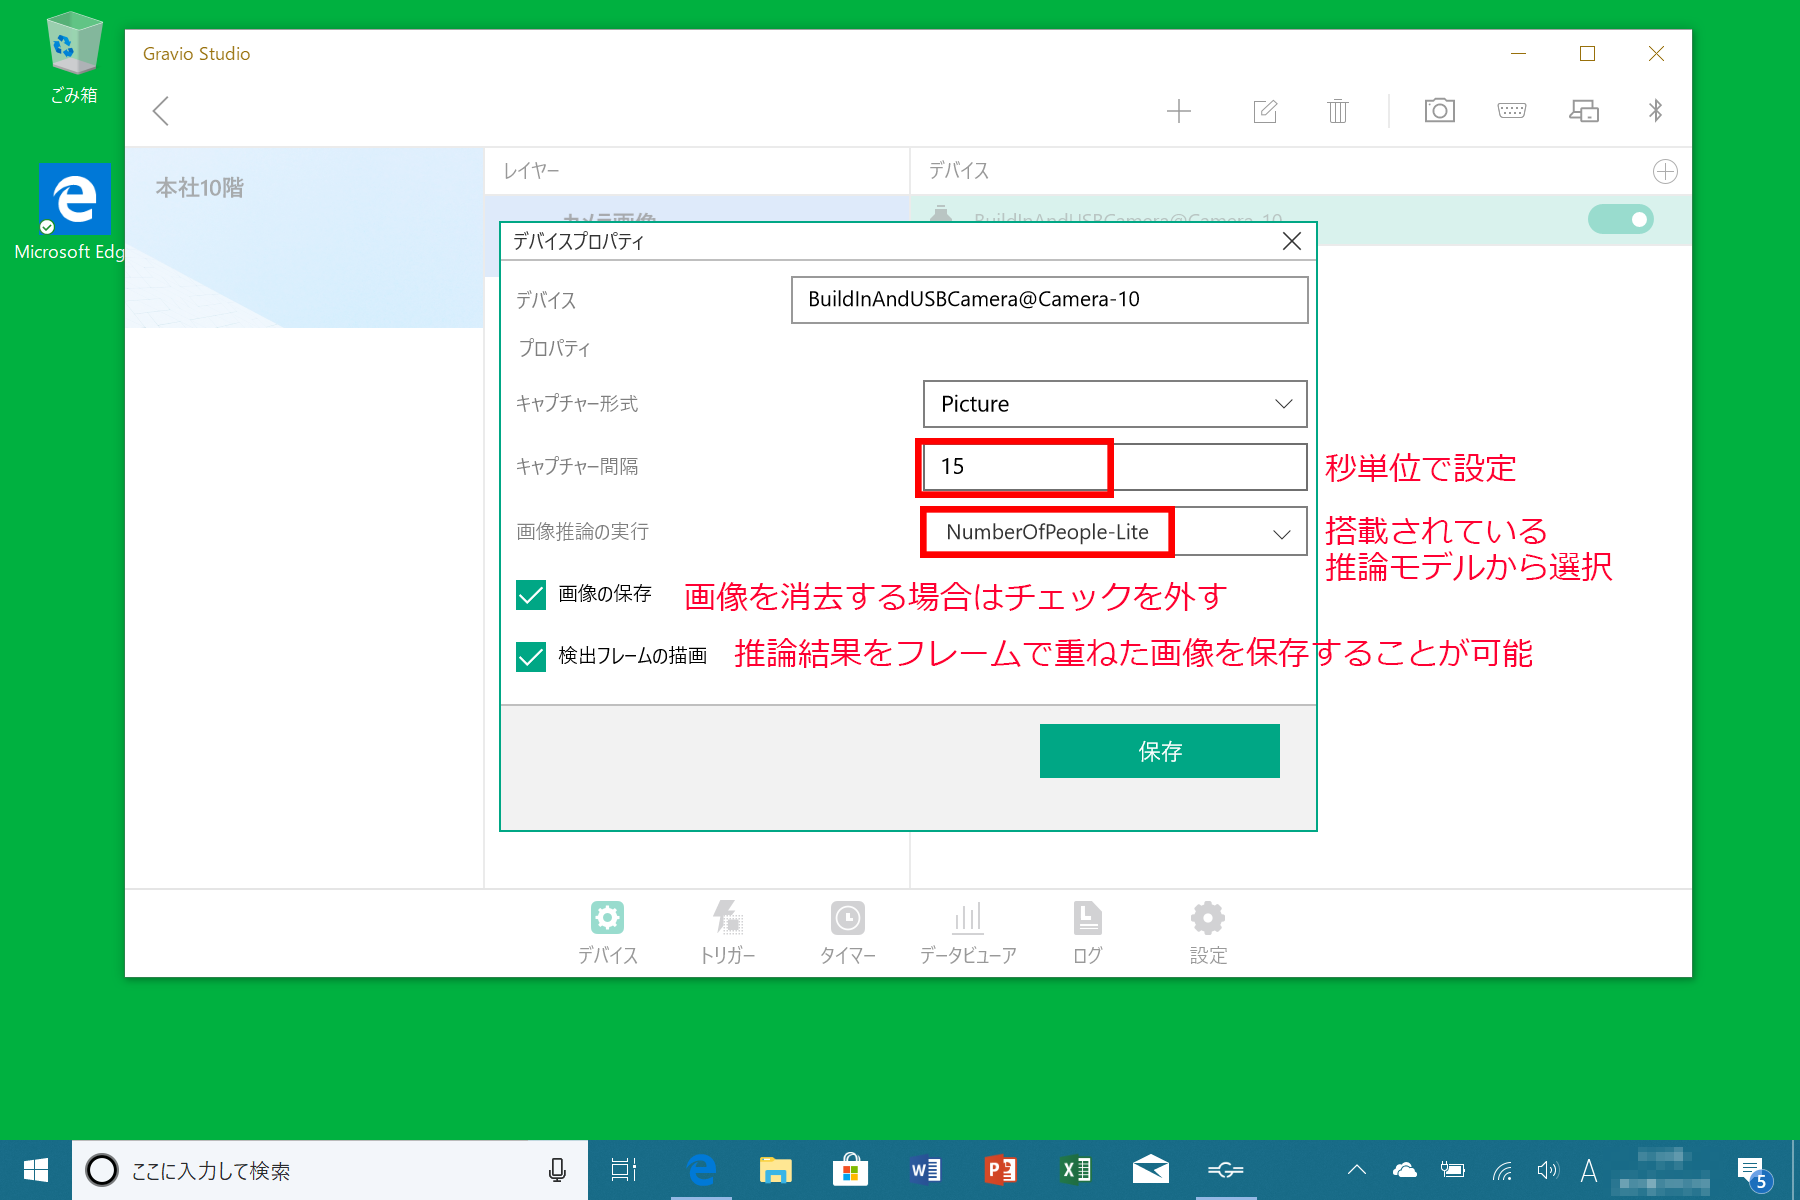Click the Windows Start button

[x=36, y=1170]
